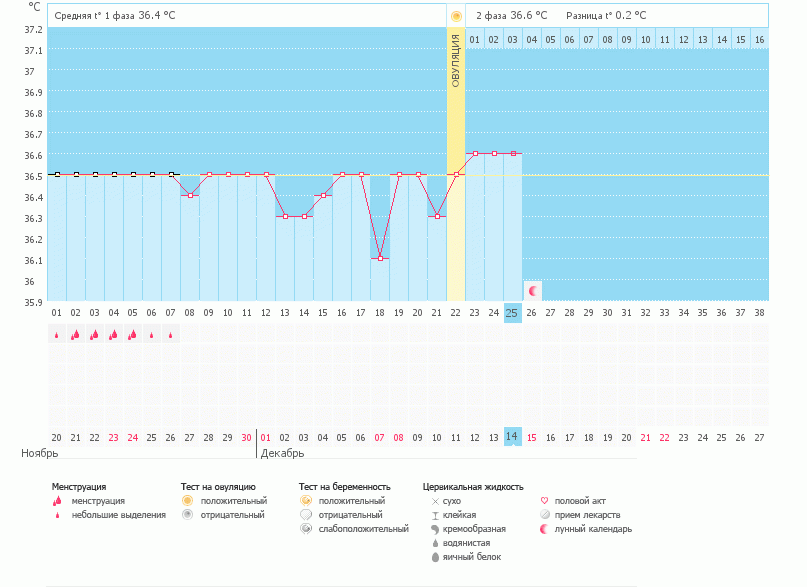
Task: Select the small discharge drop under cycle day 07
Action: [170, 335]
